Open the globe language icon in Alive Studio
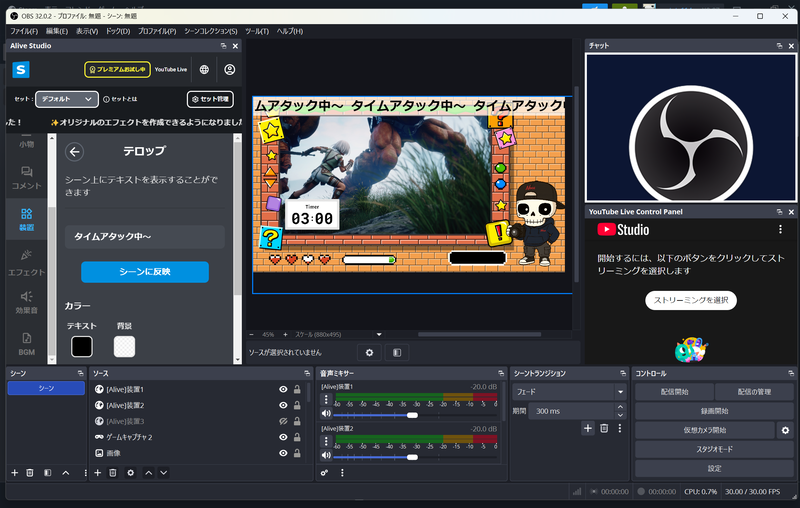Image resolution: width=800 pixels, height=508 pixels. click(x=204, y=69)
